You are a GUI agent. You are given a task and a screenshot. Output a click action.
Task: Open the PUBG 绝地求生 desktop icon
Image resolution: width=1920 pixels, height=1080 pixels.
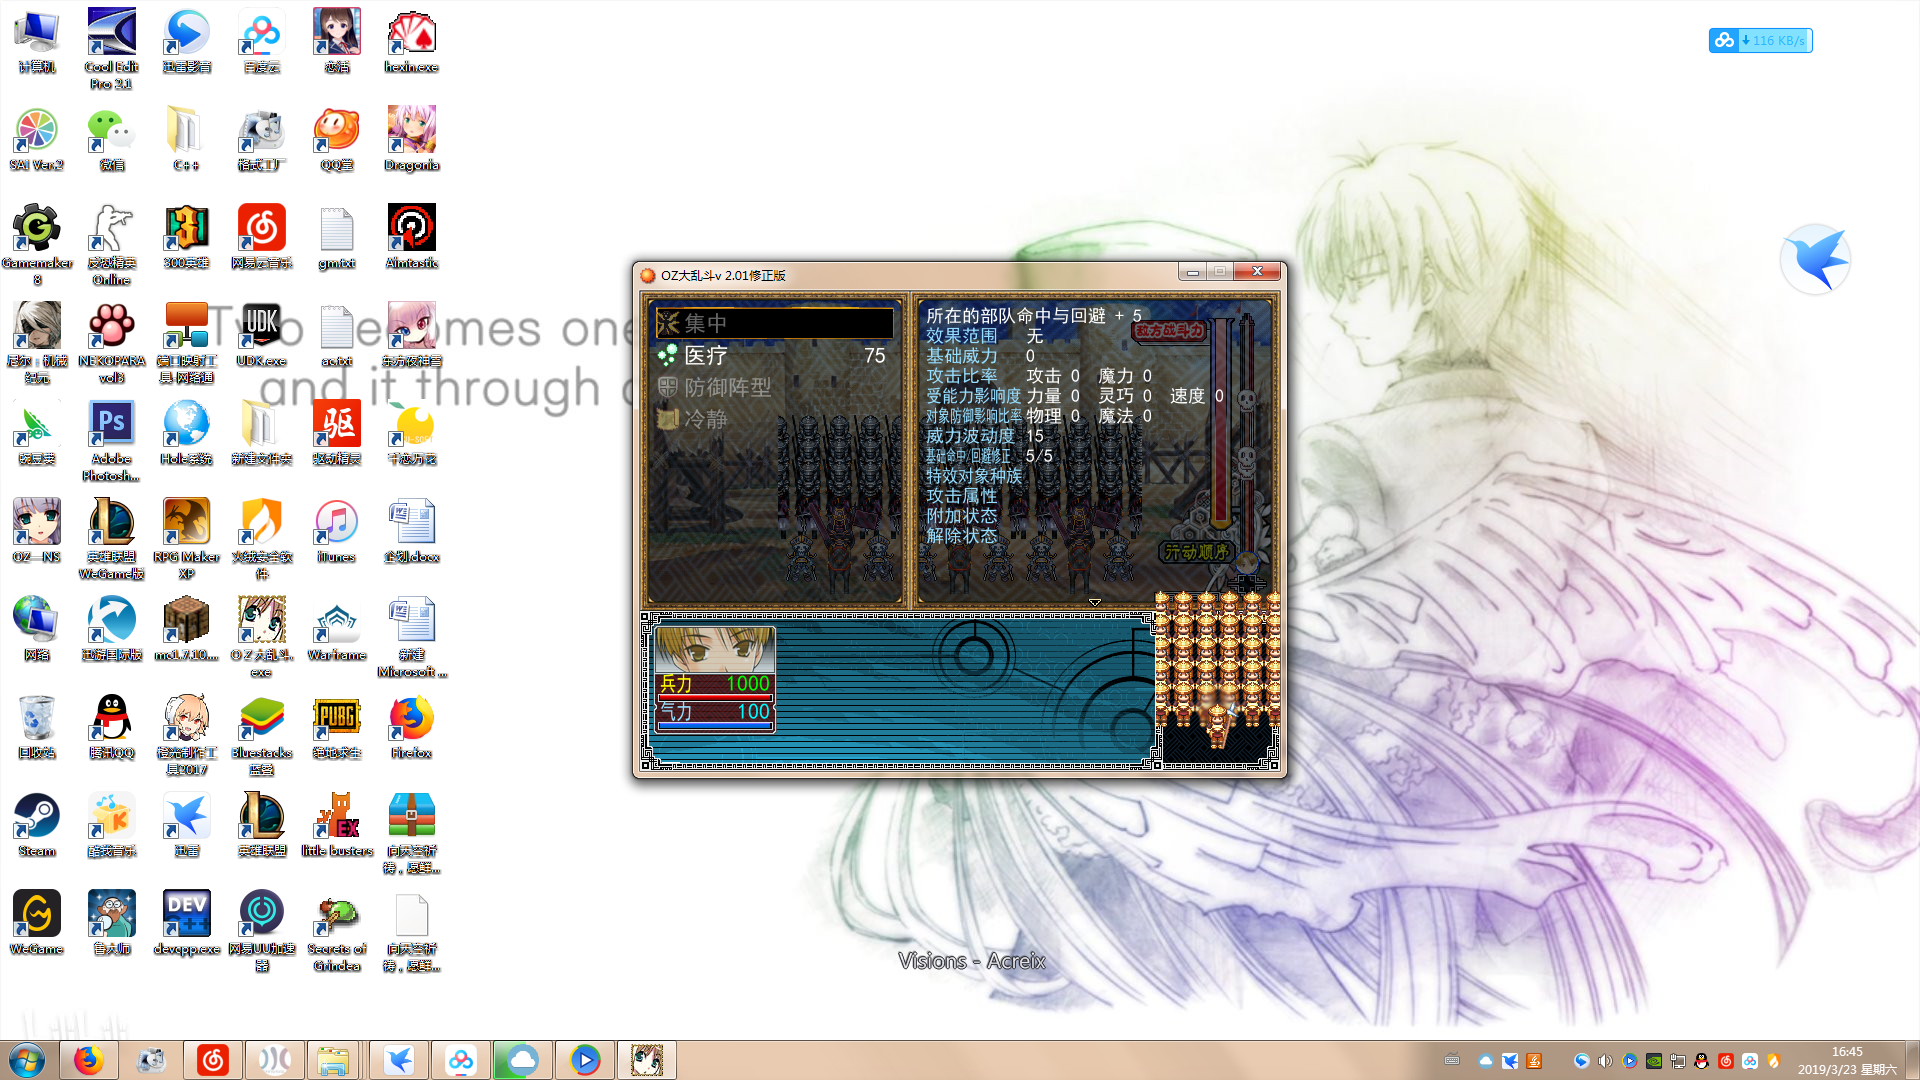coord(336,727)
